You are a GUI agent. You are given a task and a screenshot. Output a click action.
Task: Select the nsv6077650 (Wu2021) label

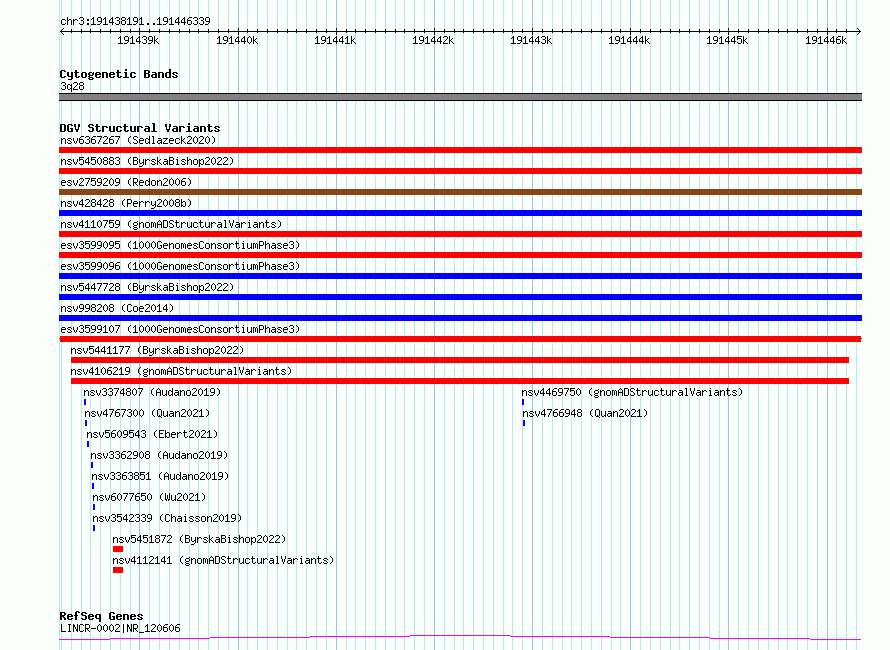point(149,497)
